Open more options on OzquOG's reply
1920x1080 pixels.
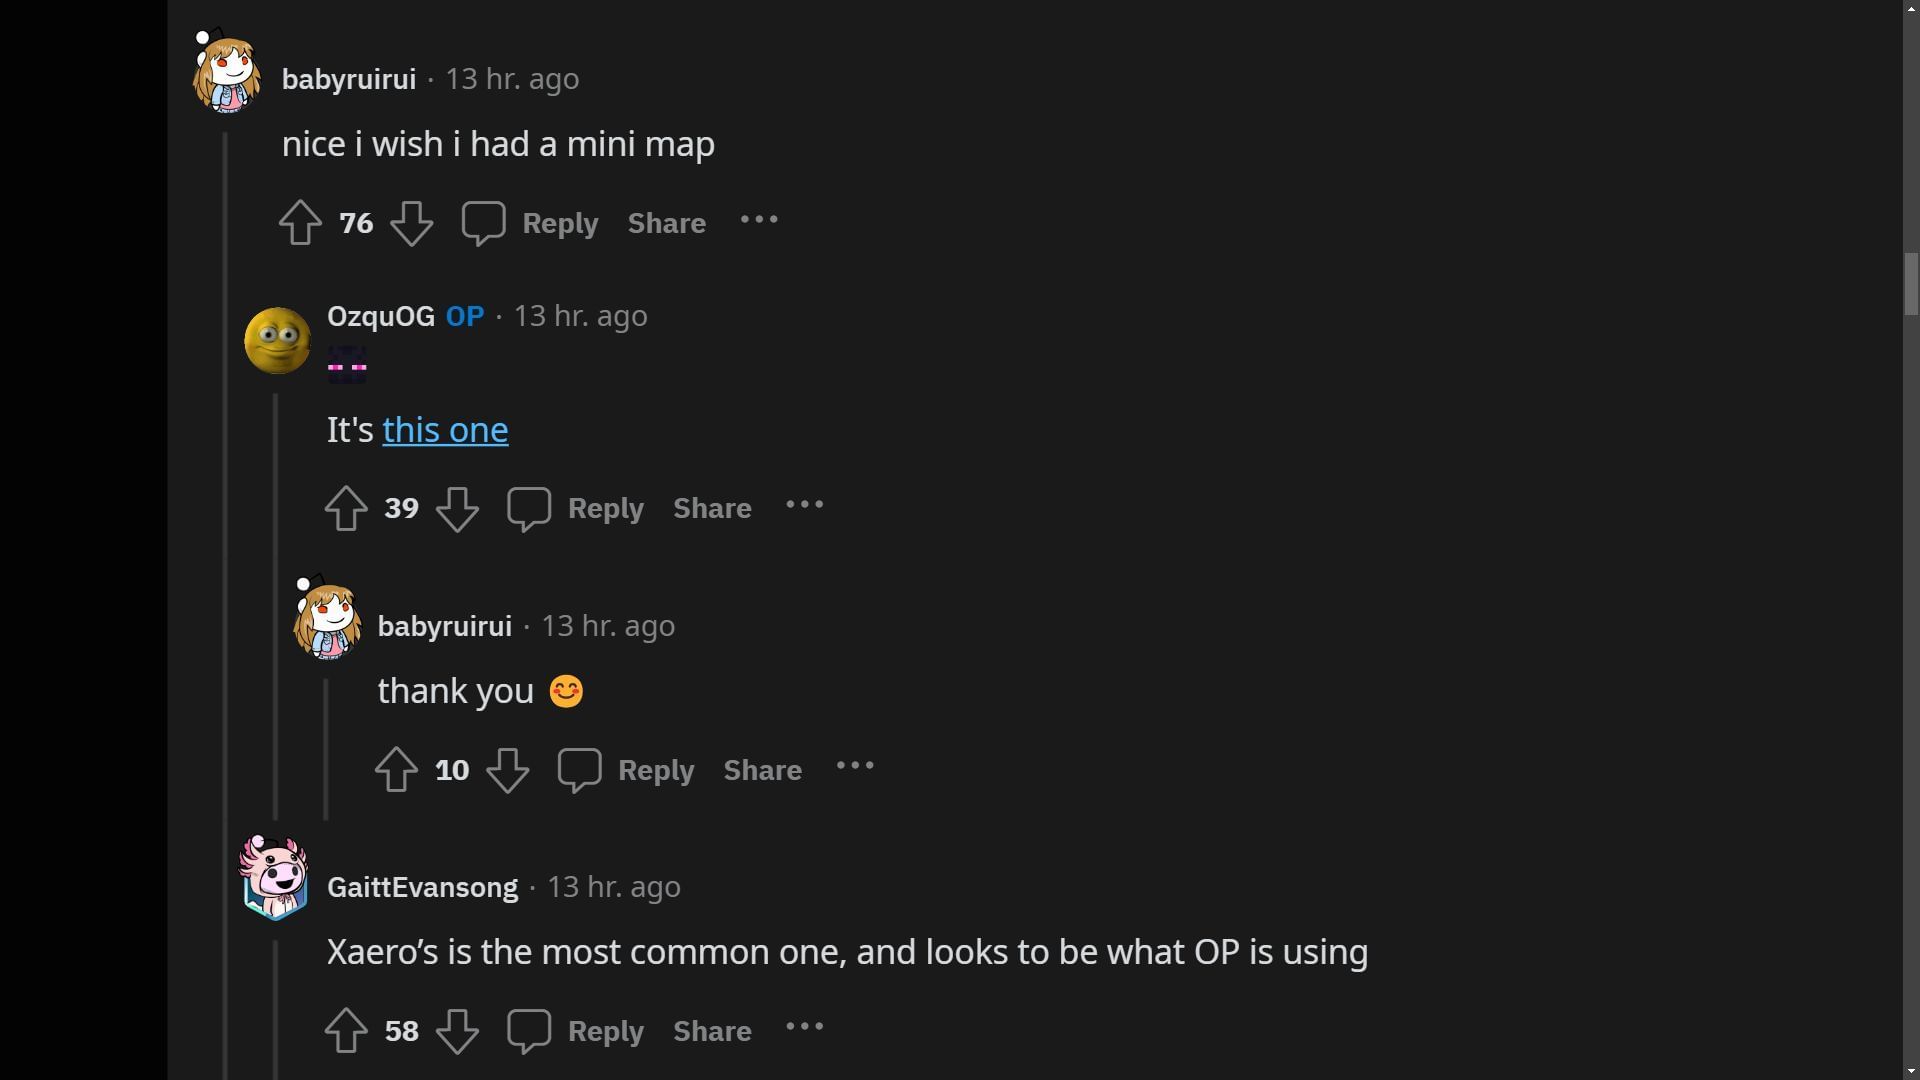[x=805, y=505]
